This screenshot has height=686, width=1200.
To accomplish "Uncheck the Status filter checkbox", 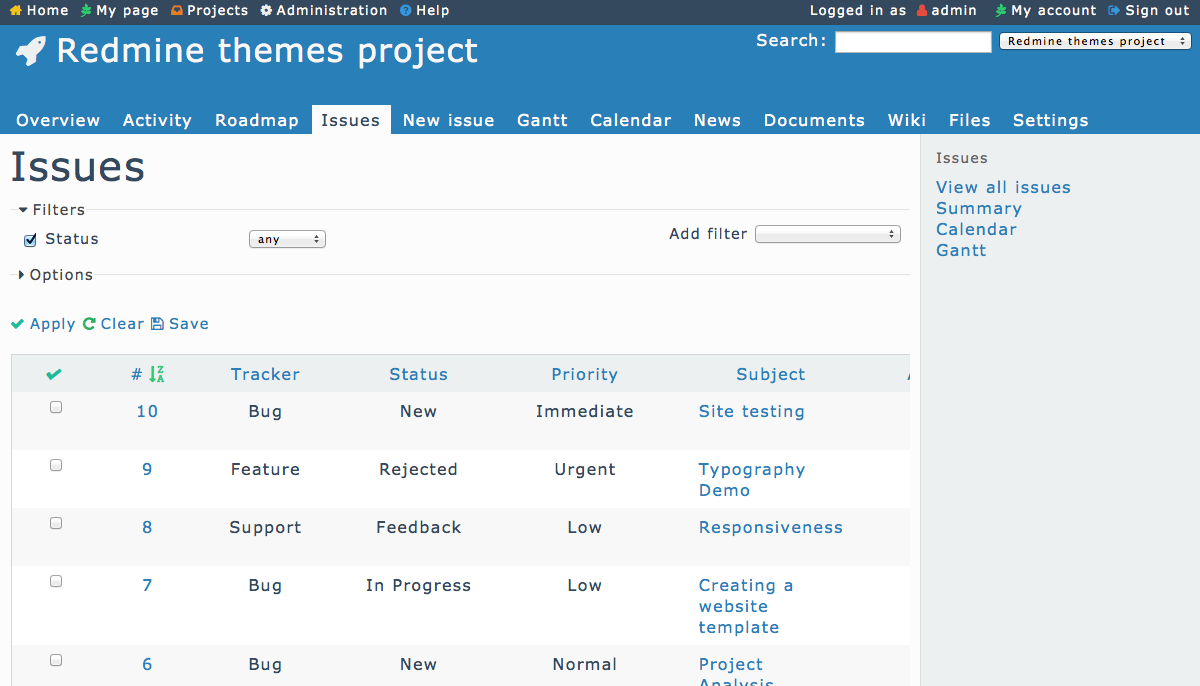I will pyautogui.click(x=30, y=240).
